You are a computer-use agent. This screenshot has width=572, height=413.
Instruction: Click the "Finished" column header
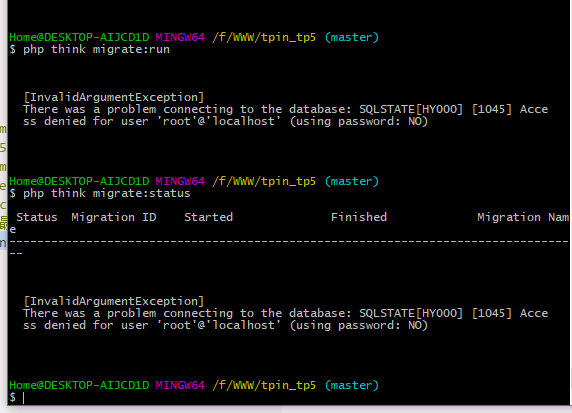coord(359,217)
